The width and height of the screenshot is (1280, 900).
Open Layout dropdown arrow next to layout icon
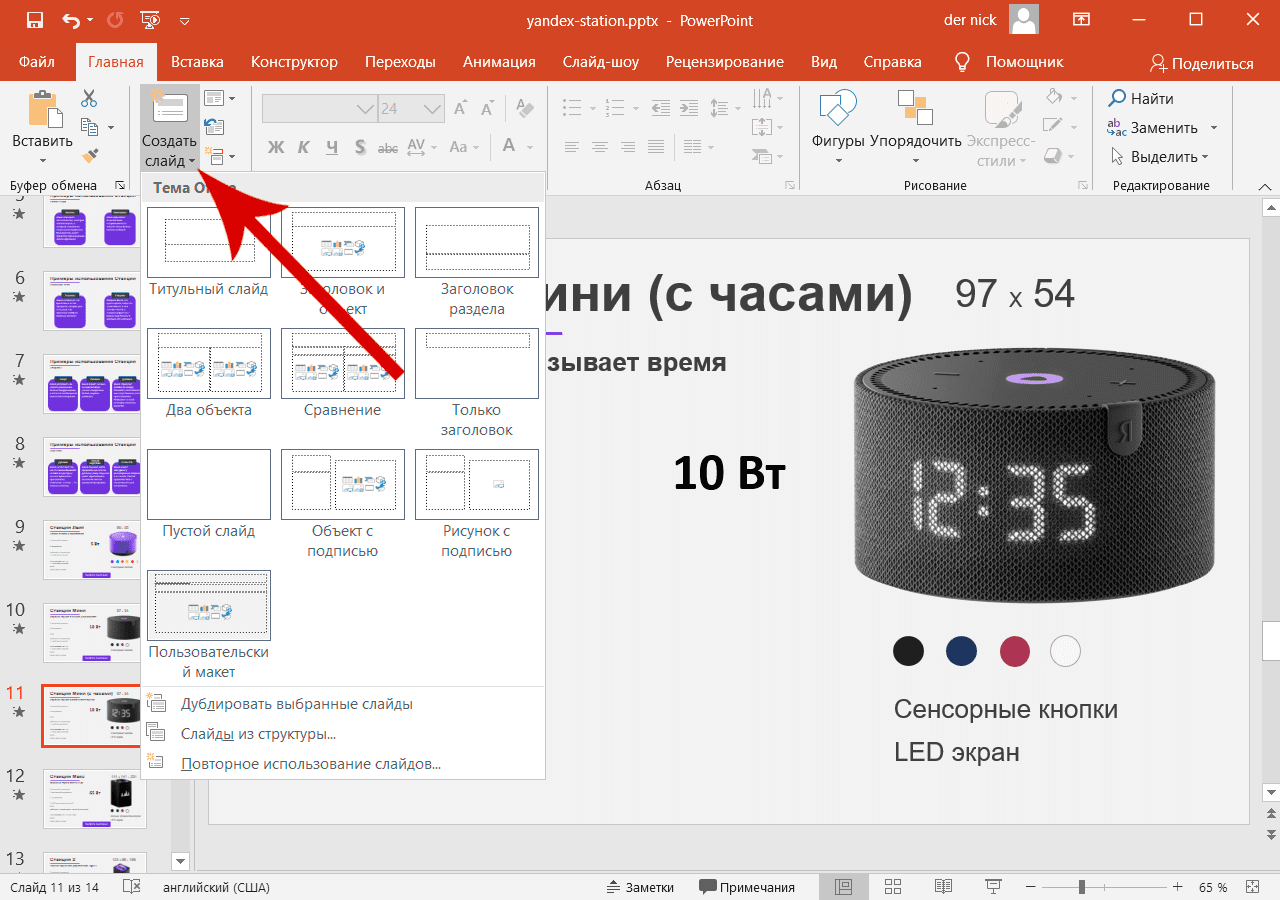point(232,98)
